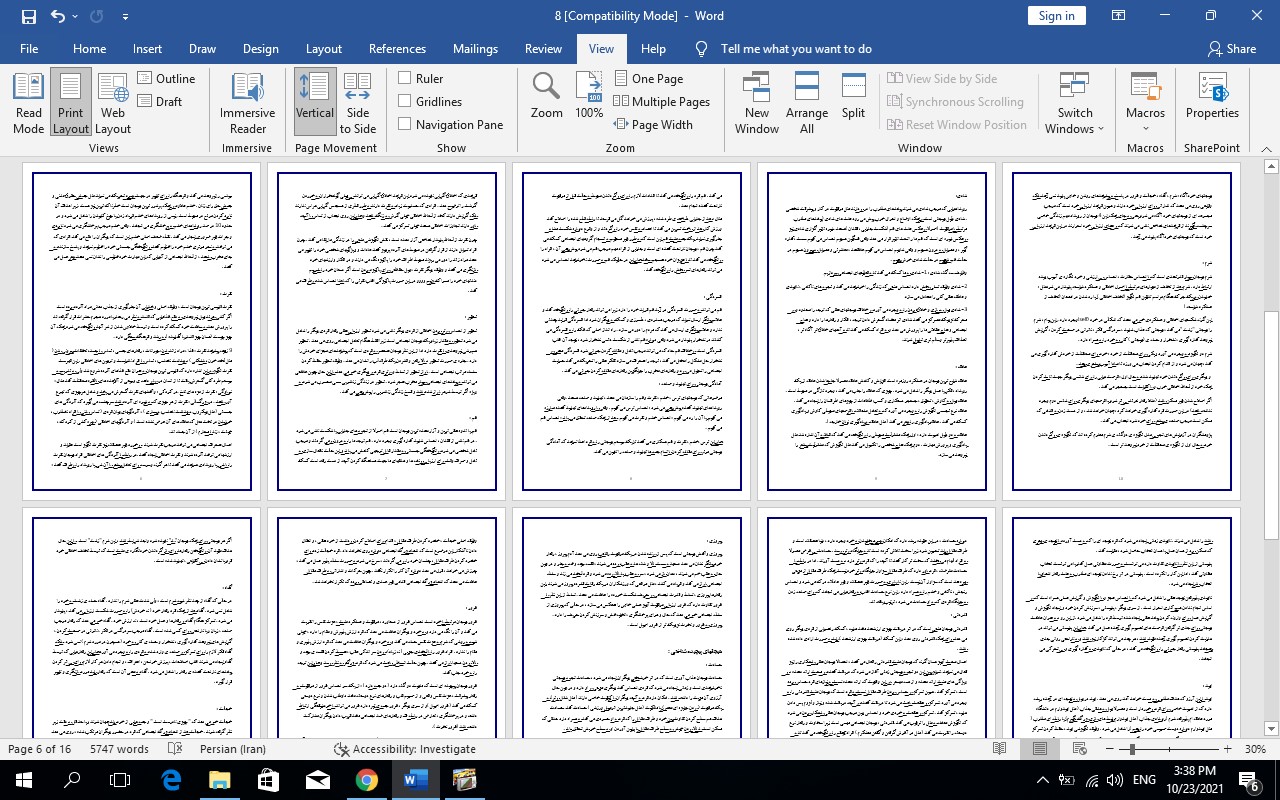
Task: Open the References ribbon tab
Action: 397,48
